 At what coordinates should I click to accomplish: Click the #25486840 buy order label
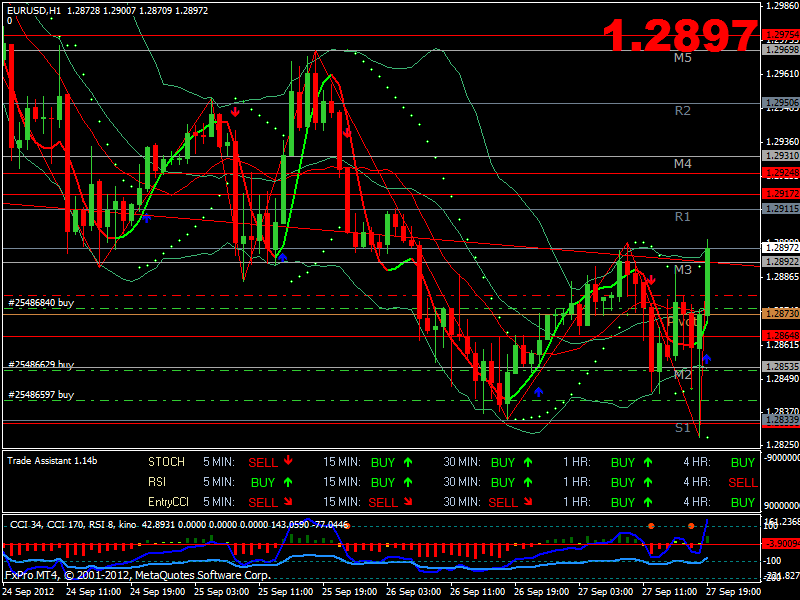41,303
